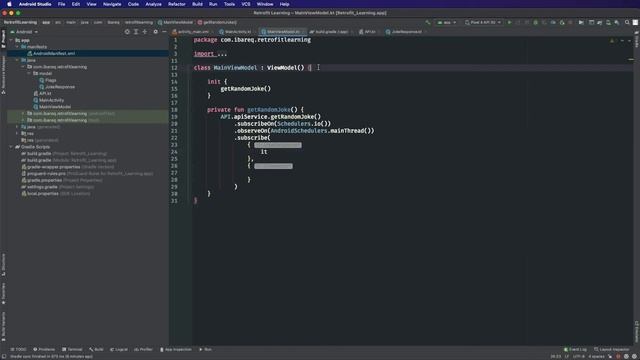The image size is (640, 360).
Task: Click the Search Everywhere magnifier icon
Action: 627,22
